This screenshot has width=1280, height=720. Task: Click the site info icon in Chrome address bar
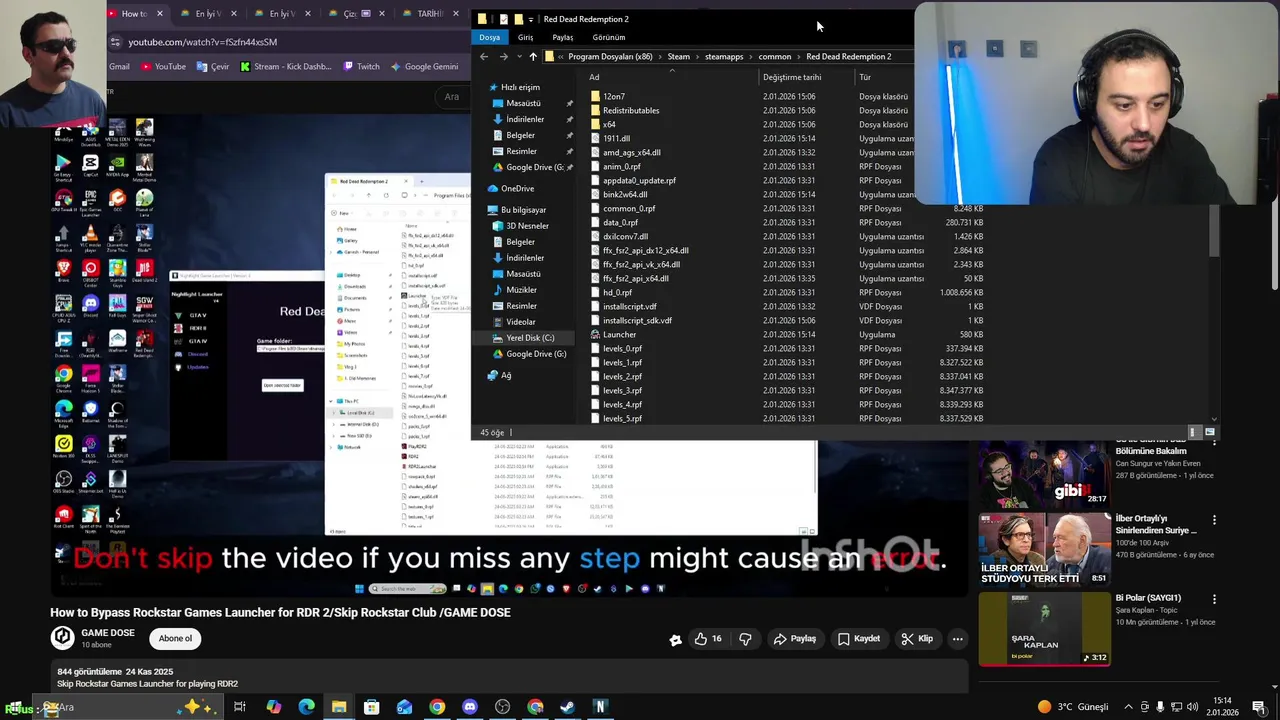point(116,42)
